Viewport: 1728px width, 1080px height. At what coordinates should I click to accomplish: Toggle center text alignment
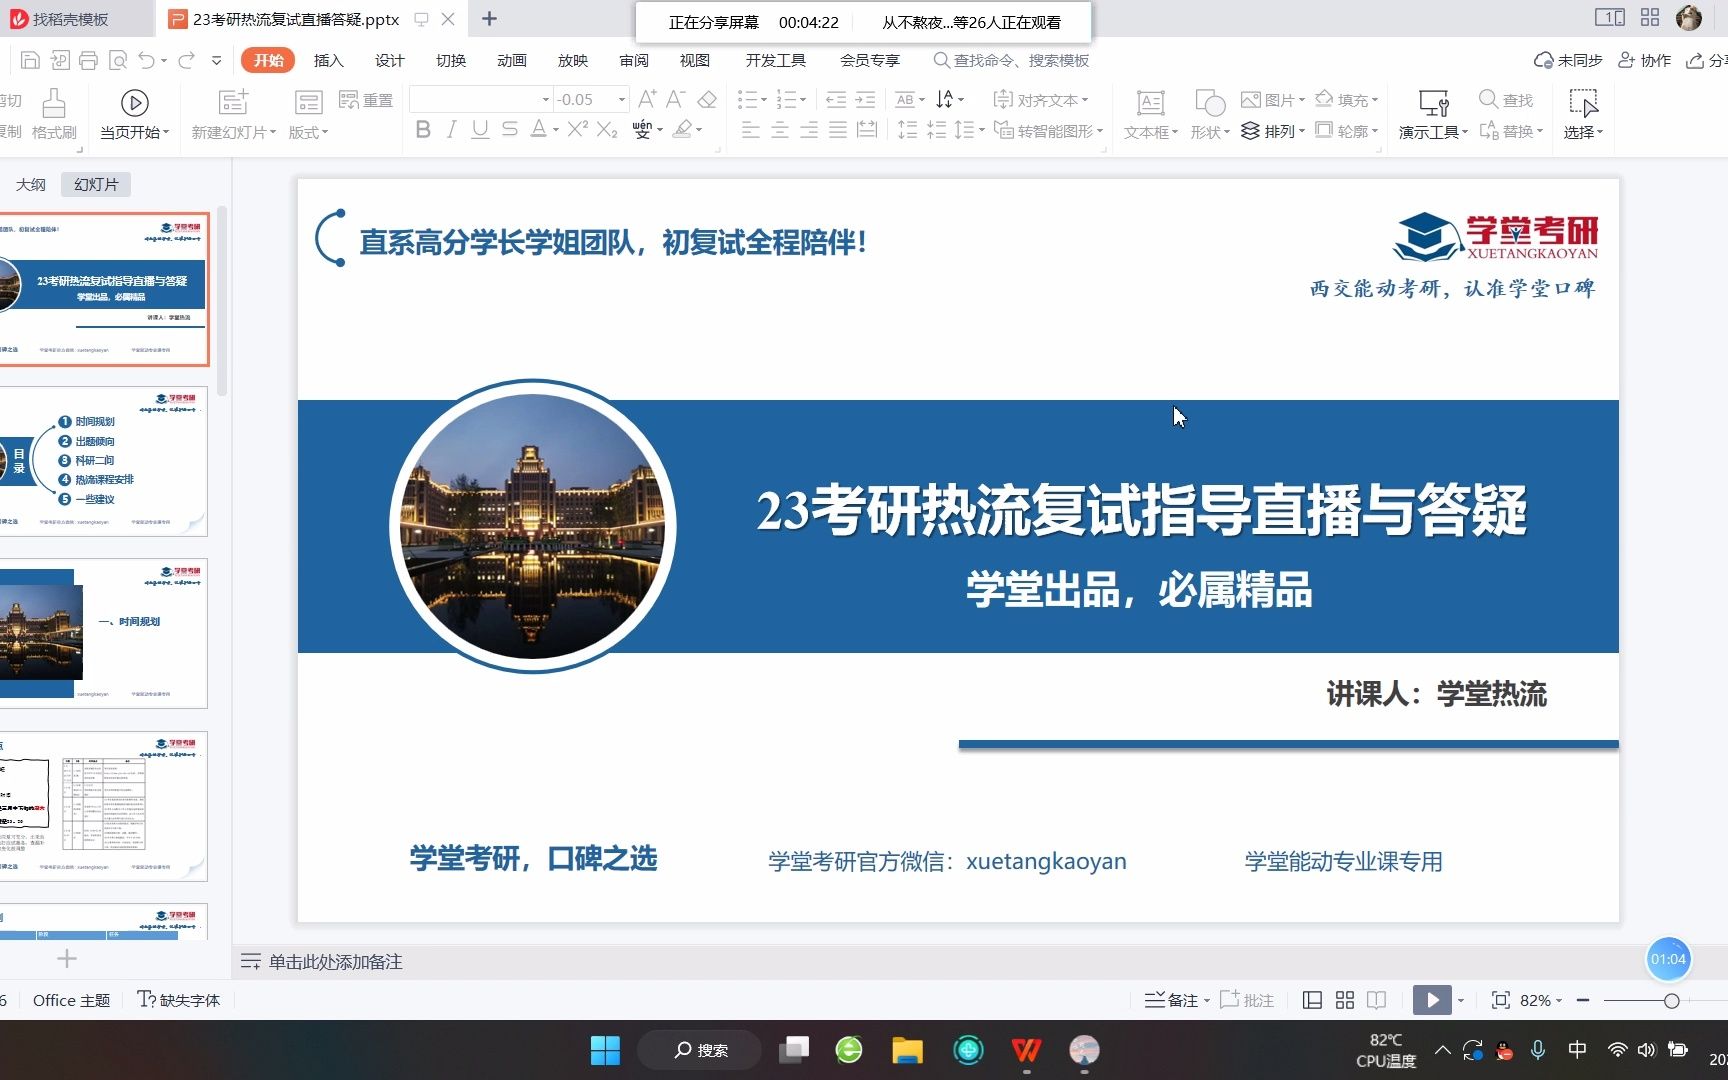[780, 129]
